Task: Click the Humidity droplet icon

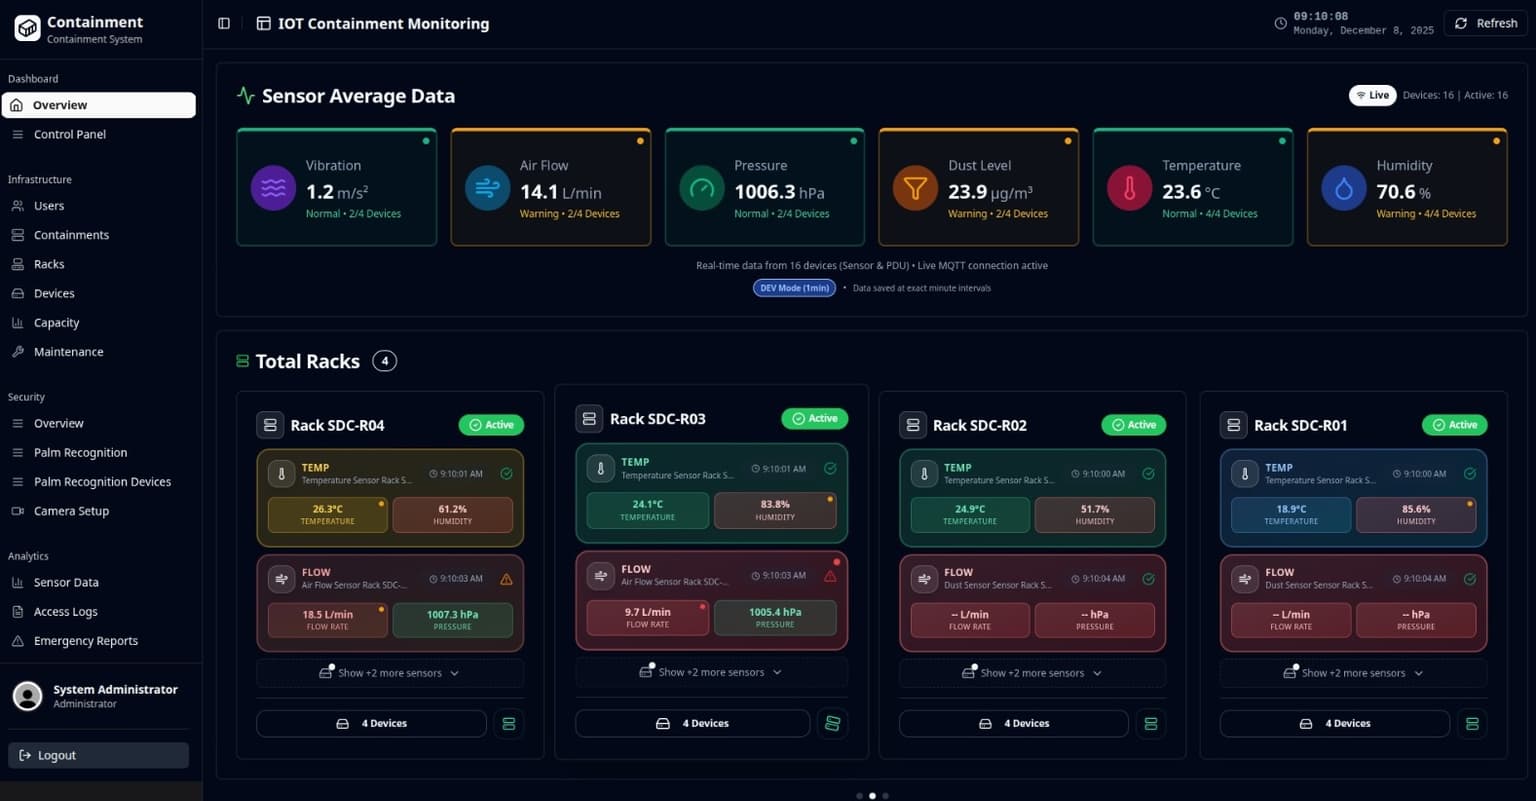Action: coord(1343,187)
